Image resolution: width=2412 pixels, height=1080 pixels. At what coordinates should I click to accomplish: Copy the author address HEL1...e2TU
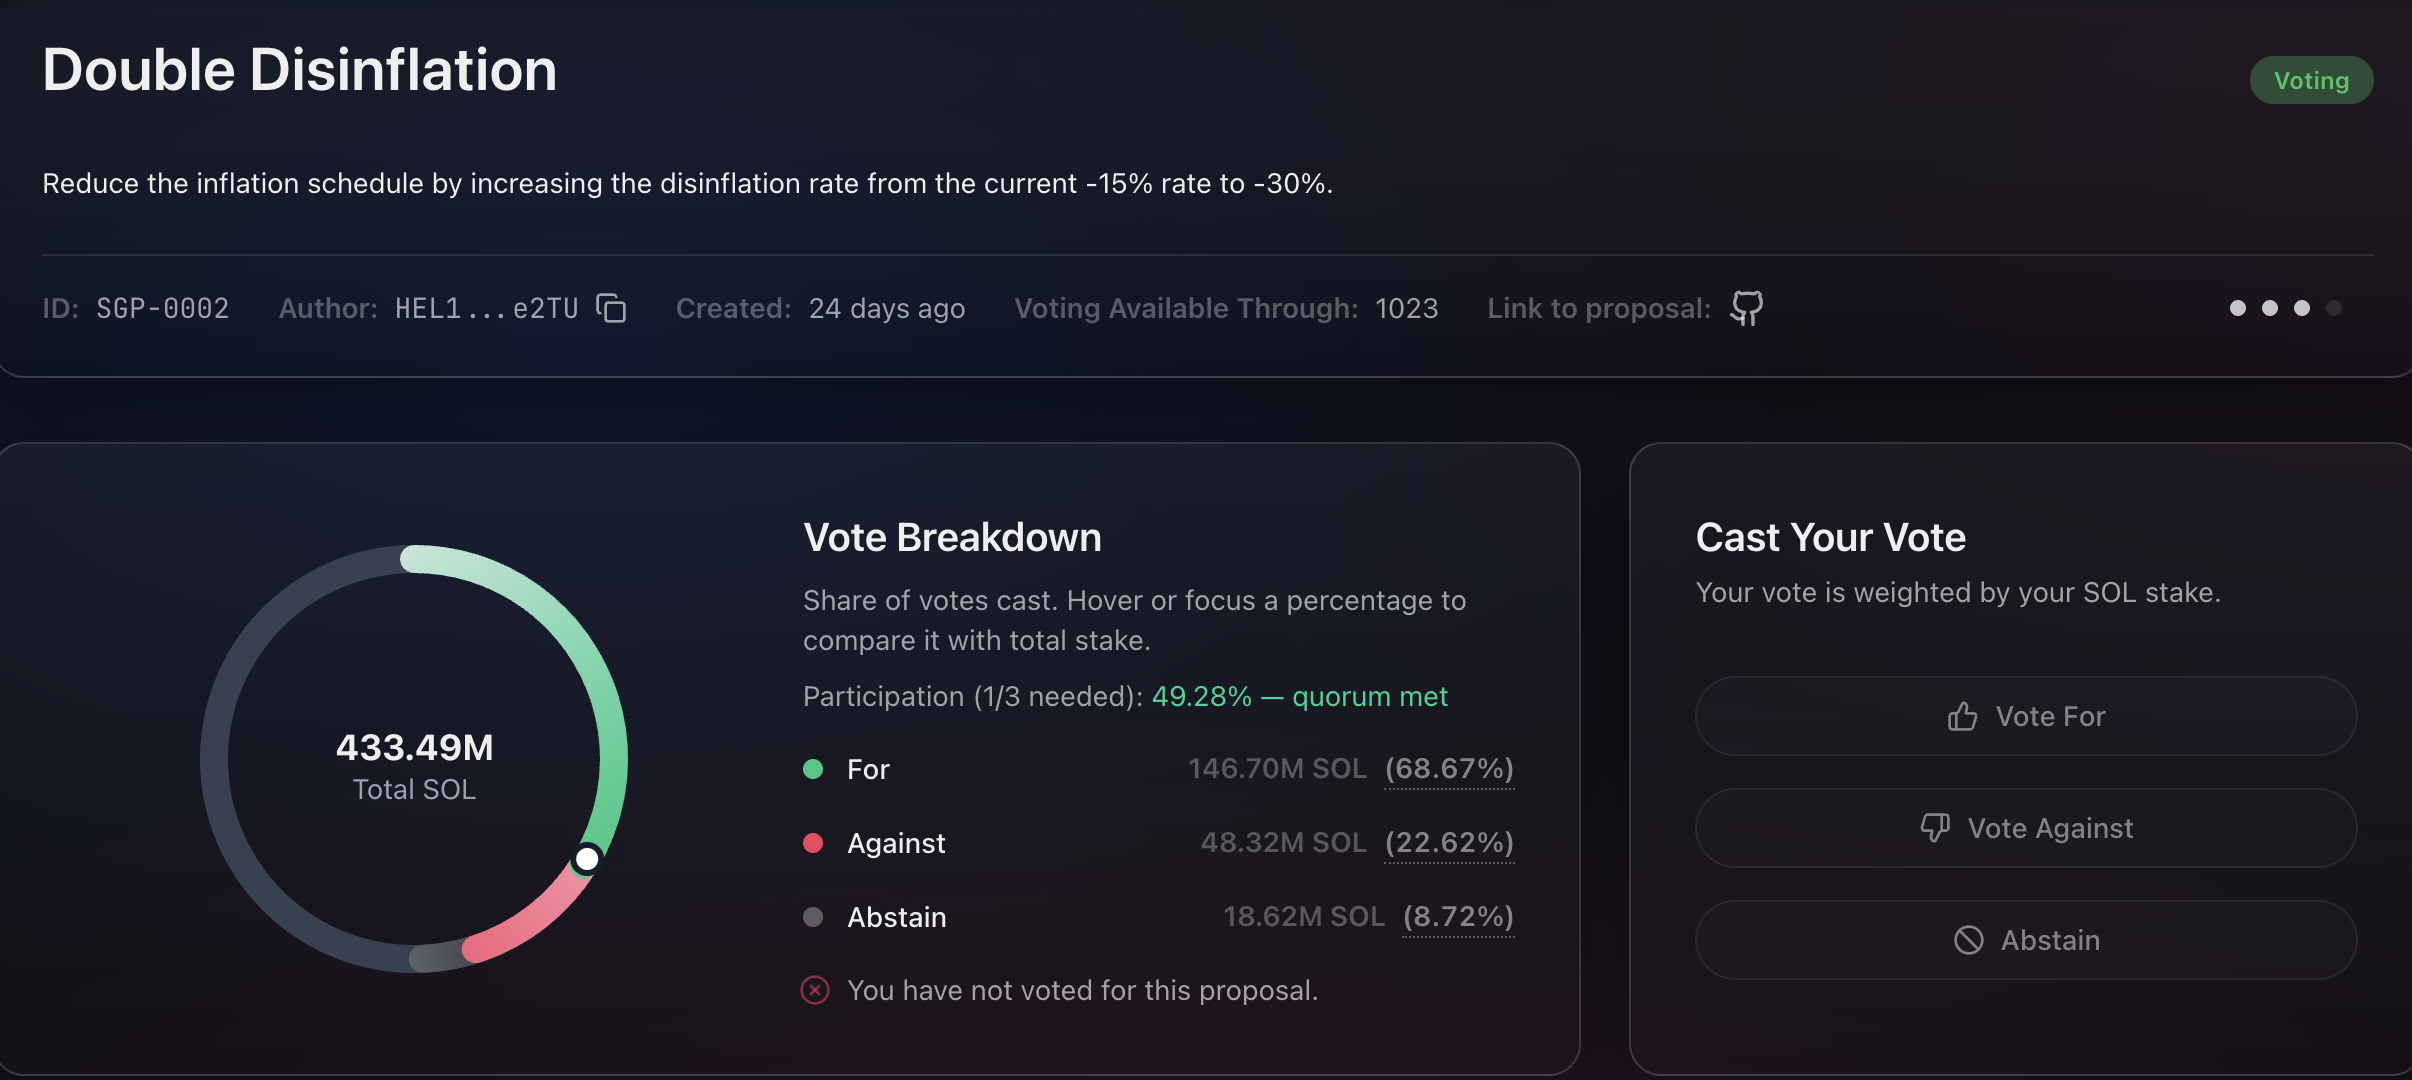(x=611, y=308)
